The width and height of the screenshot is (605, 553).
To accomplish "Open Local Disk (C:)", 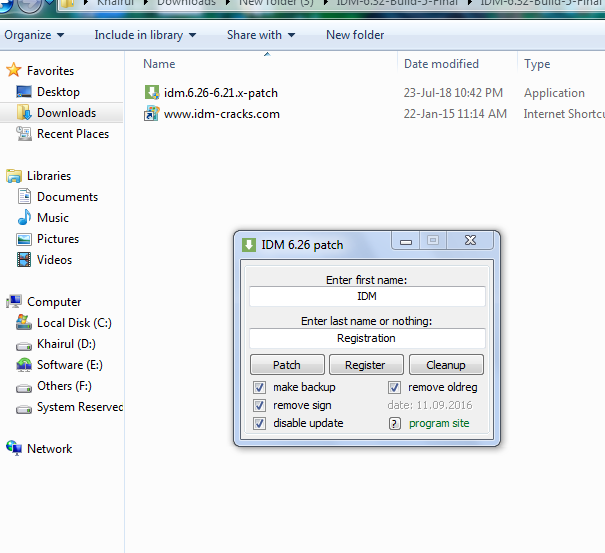I will coord(74,323).
